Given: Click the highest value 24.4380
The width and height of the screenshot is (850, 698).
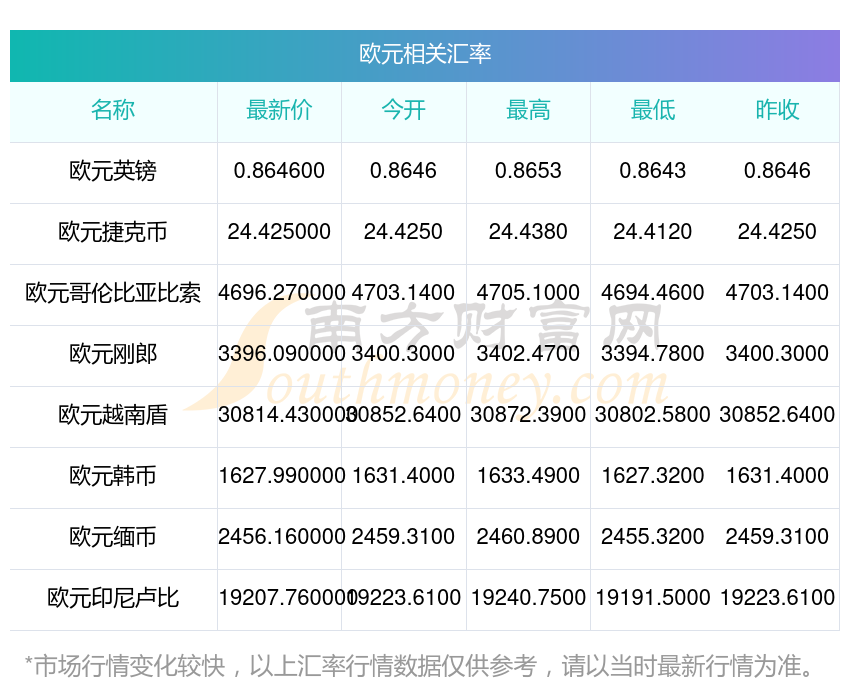Looking at the screenshot, I should 528,232.
